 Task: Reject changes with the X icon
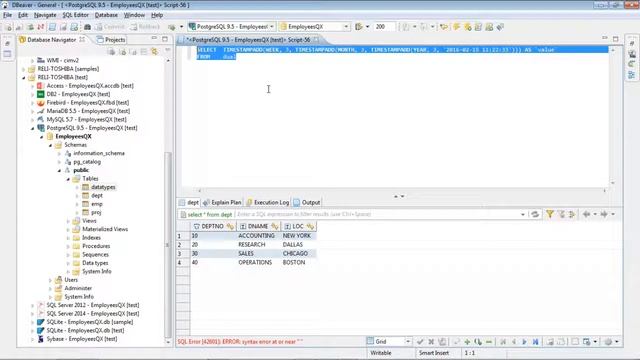(x=431, y=342)
